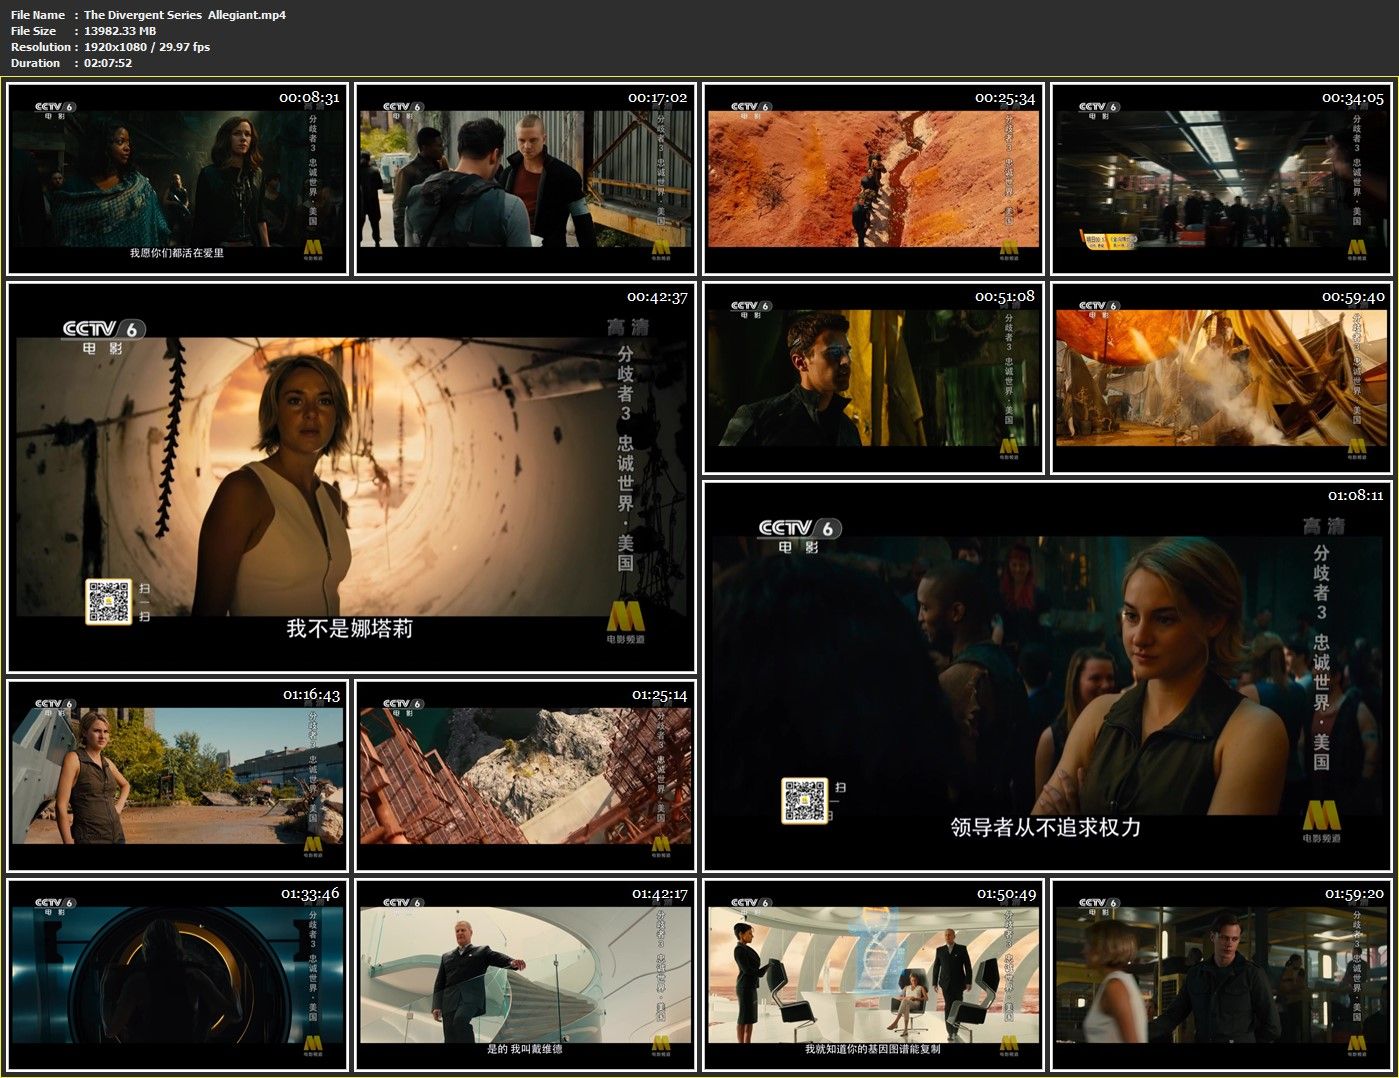Open the frame timestamped 01:50:49
The height and width of the screenshot is (1078, 1399).
click(x=873, y=975)
